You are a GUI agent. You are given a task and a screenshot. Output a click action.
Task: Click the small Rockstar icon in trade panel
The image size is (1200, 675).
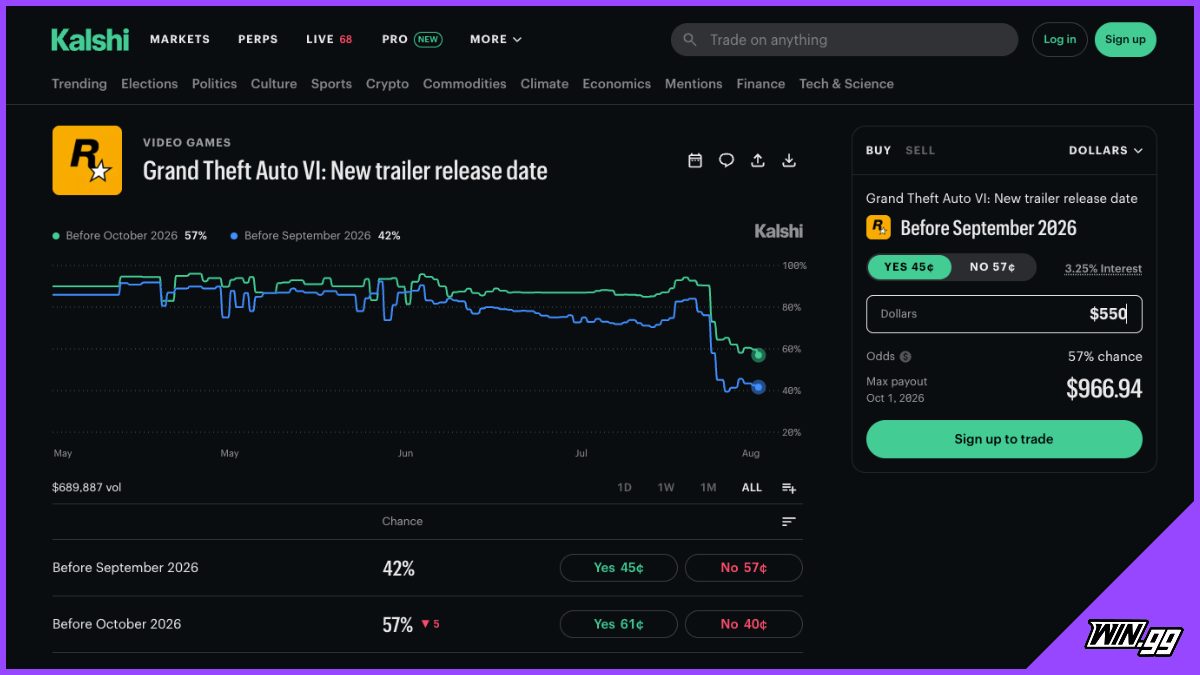click(878, 228)
